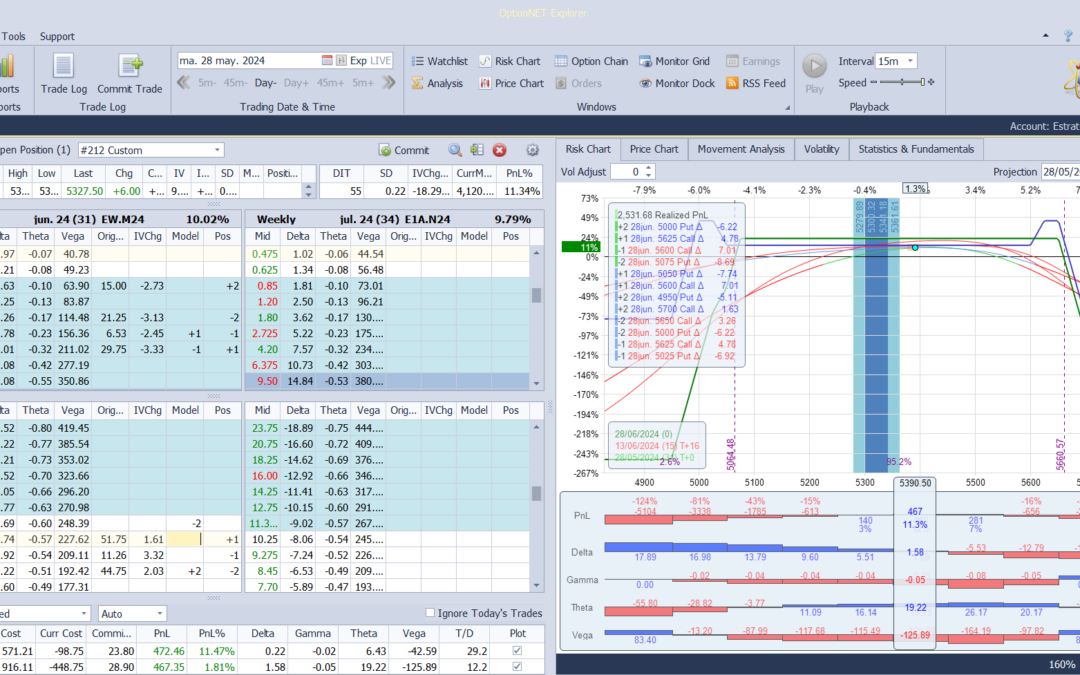Click the trading date text field

[248, 61]
